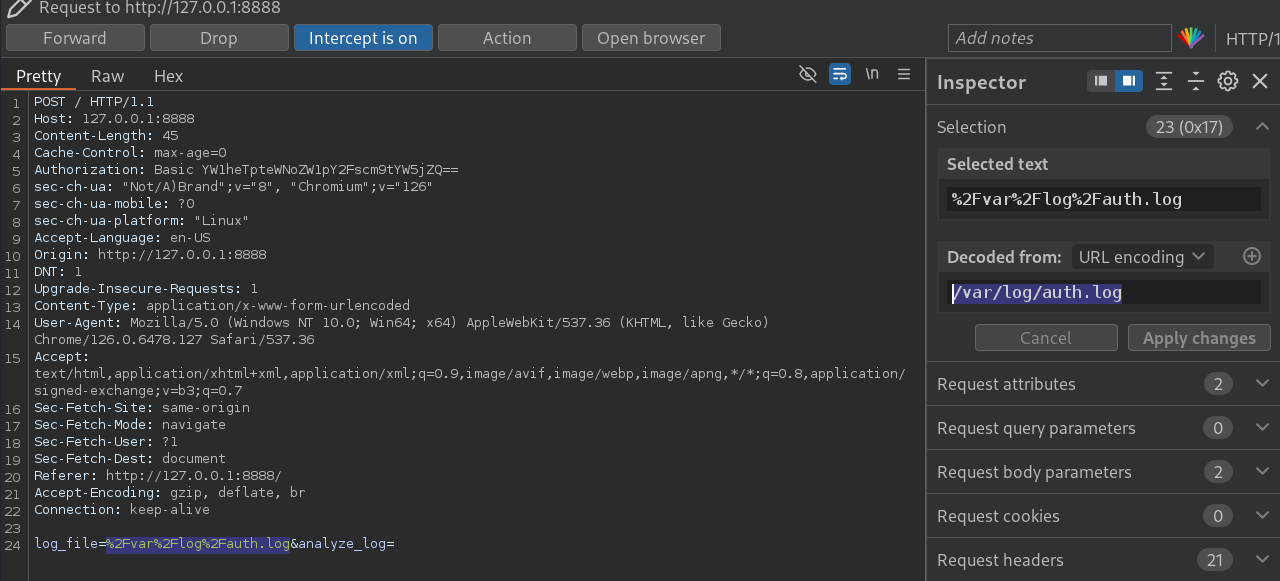Image resolution: width=1280 pixels, height=581 pixels.
Task: Click the Sec-Fetch-Mode: navigate line
Action: coord(130,425)
